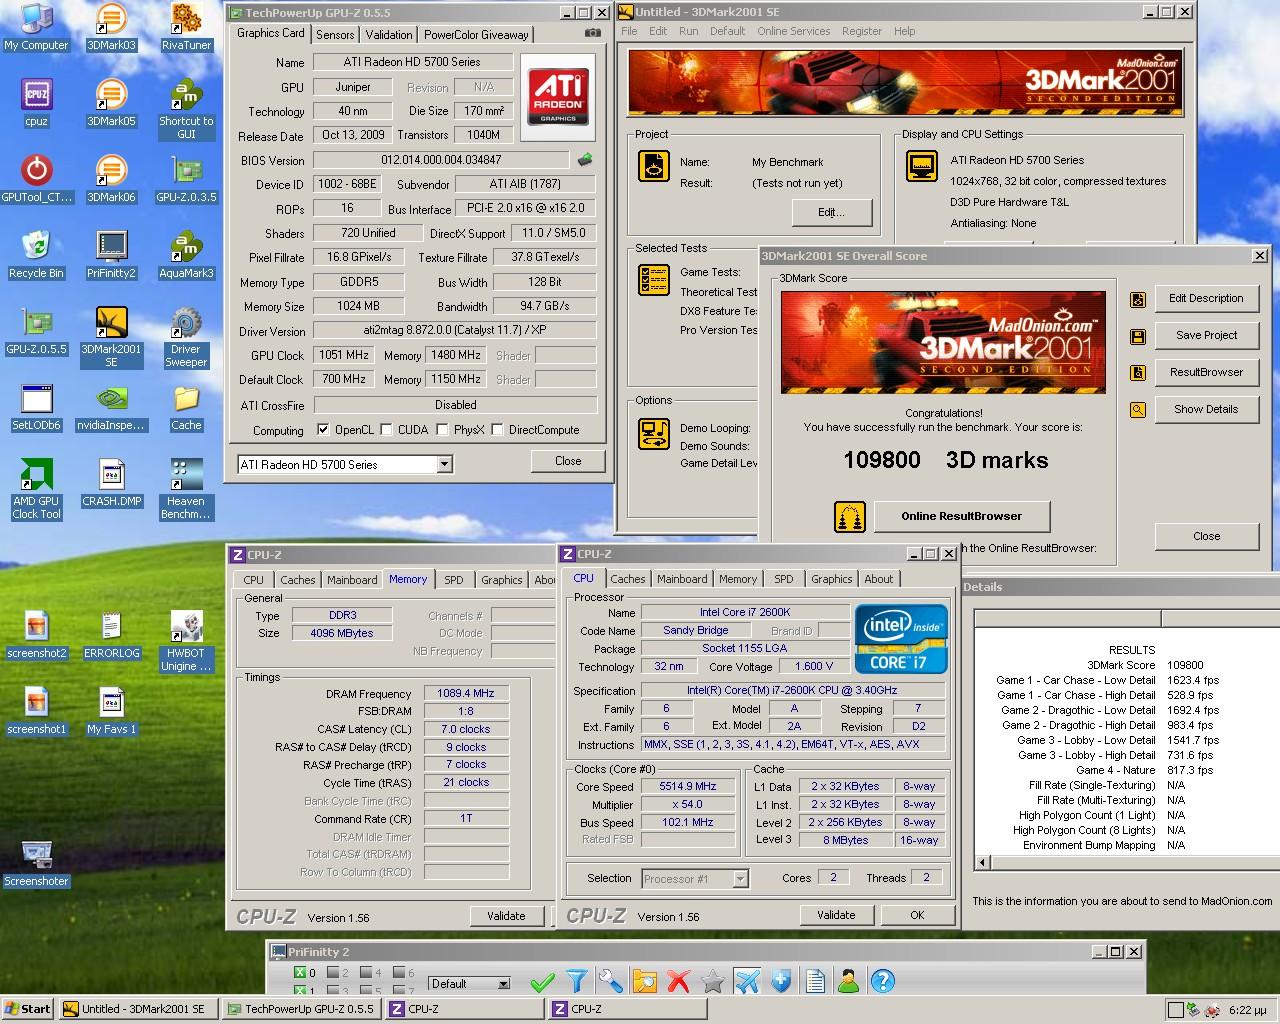The height and width of the screenshot is (1024, 1280).
Task: Toggle the PhysX checkbox in GPU-Z
Action: [441, 430]
